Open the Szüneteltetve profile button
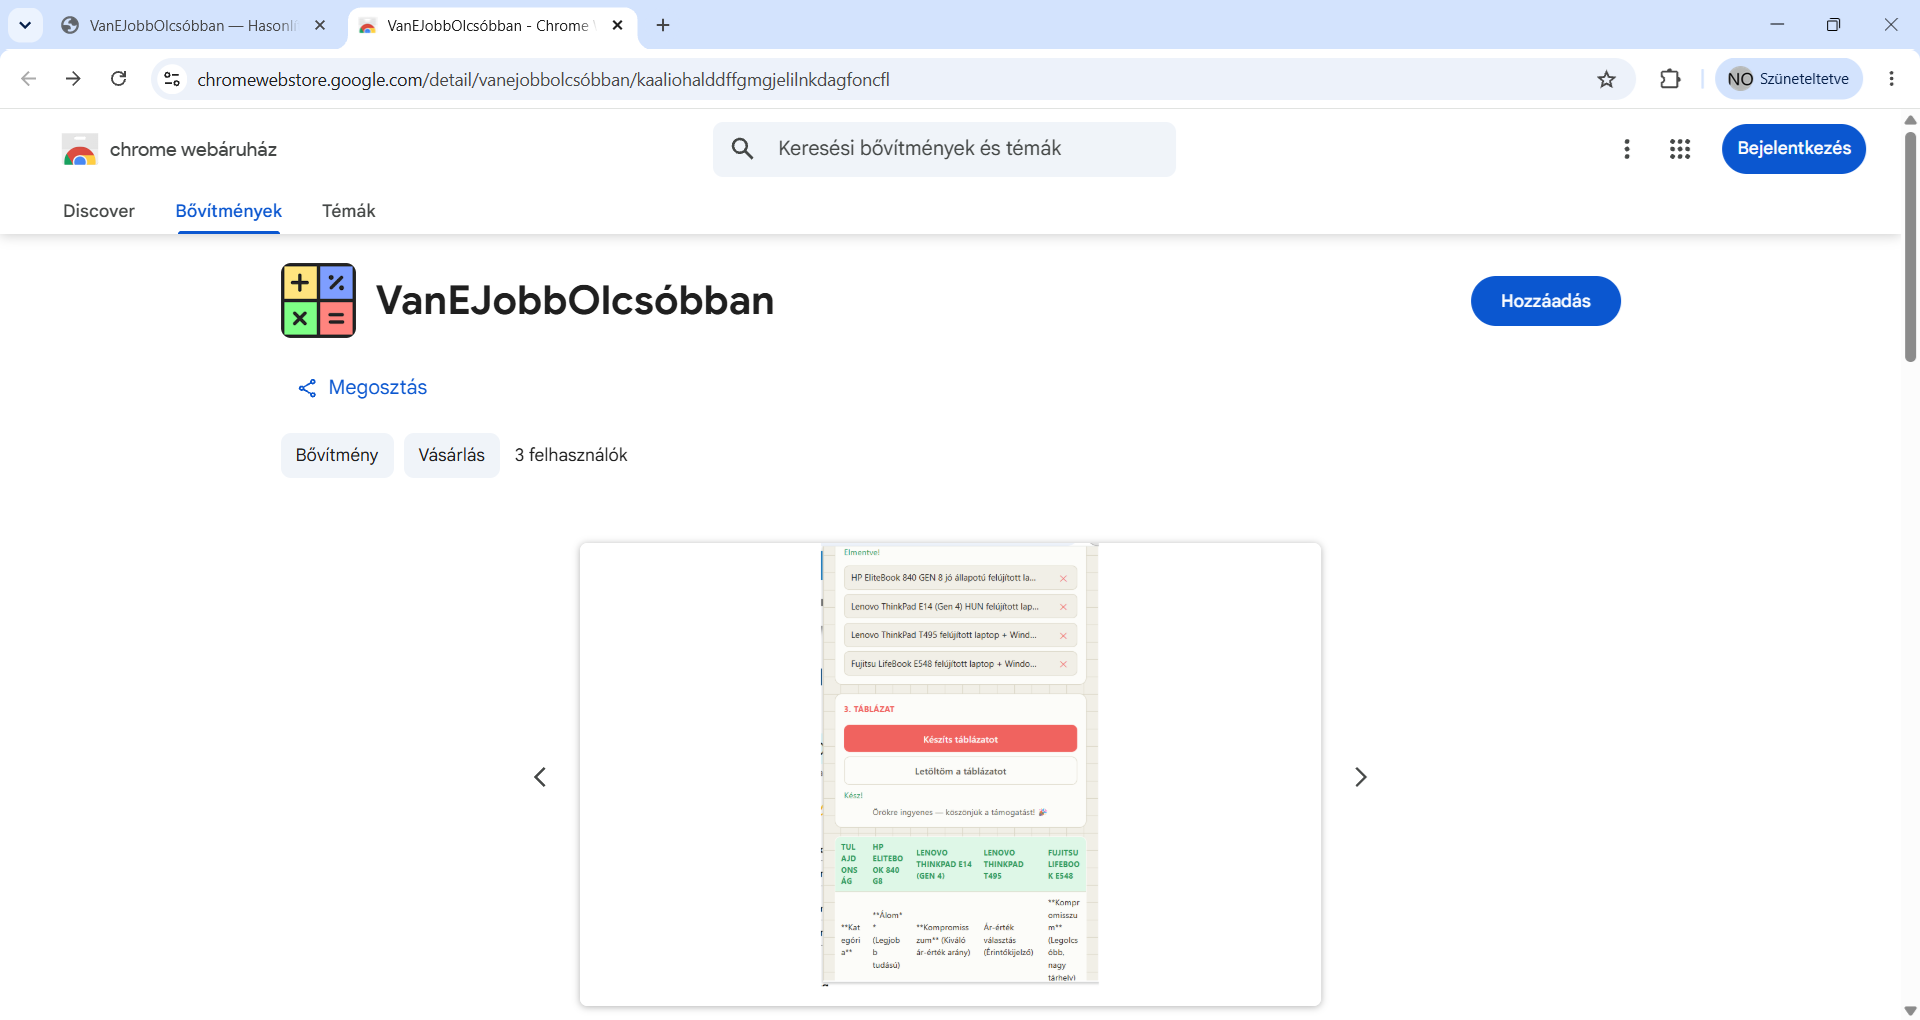The image size is (1920, 1020). click(x=1789, y=79)
